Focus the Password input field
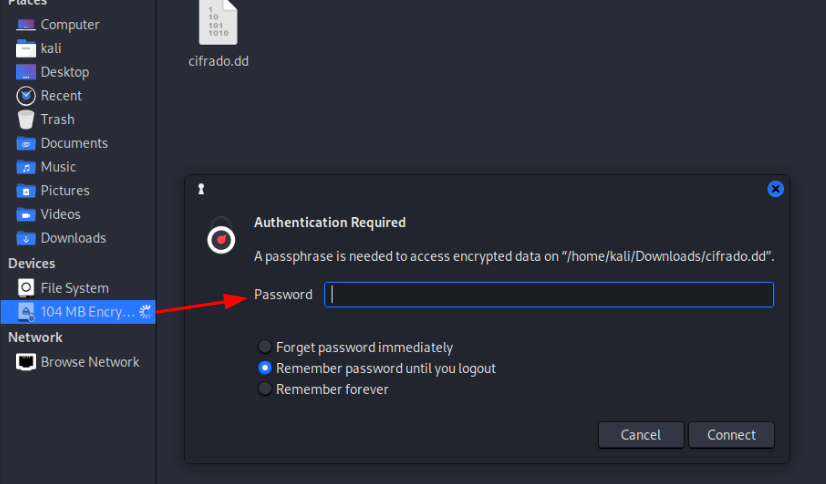826x484 pixels. (549, 294)
